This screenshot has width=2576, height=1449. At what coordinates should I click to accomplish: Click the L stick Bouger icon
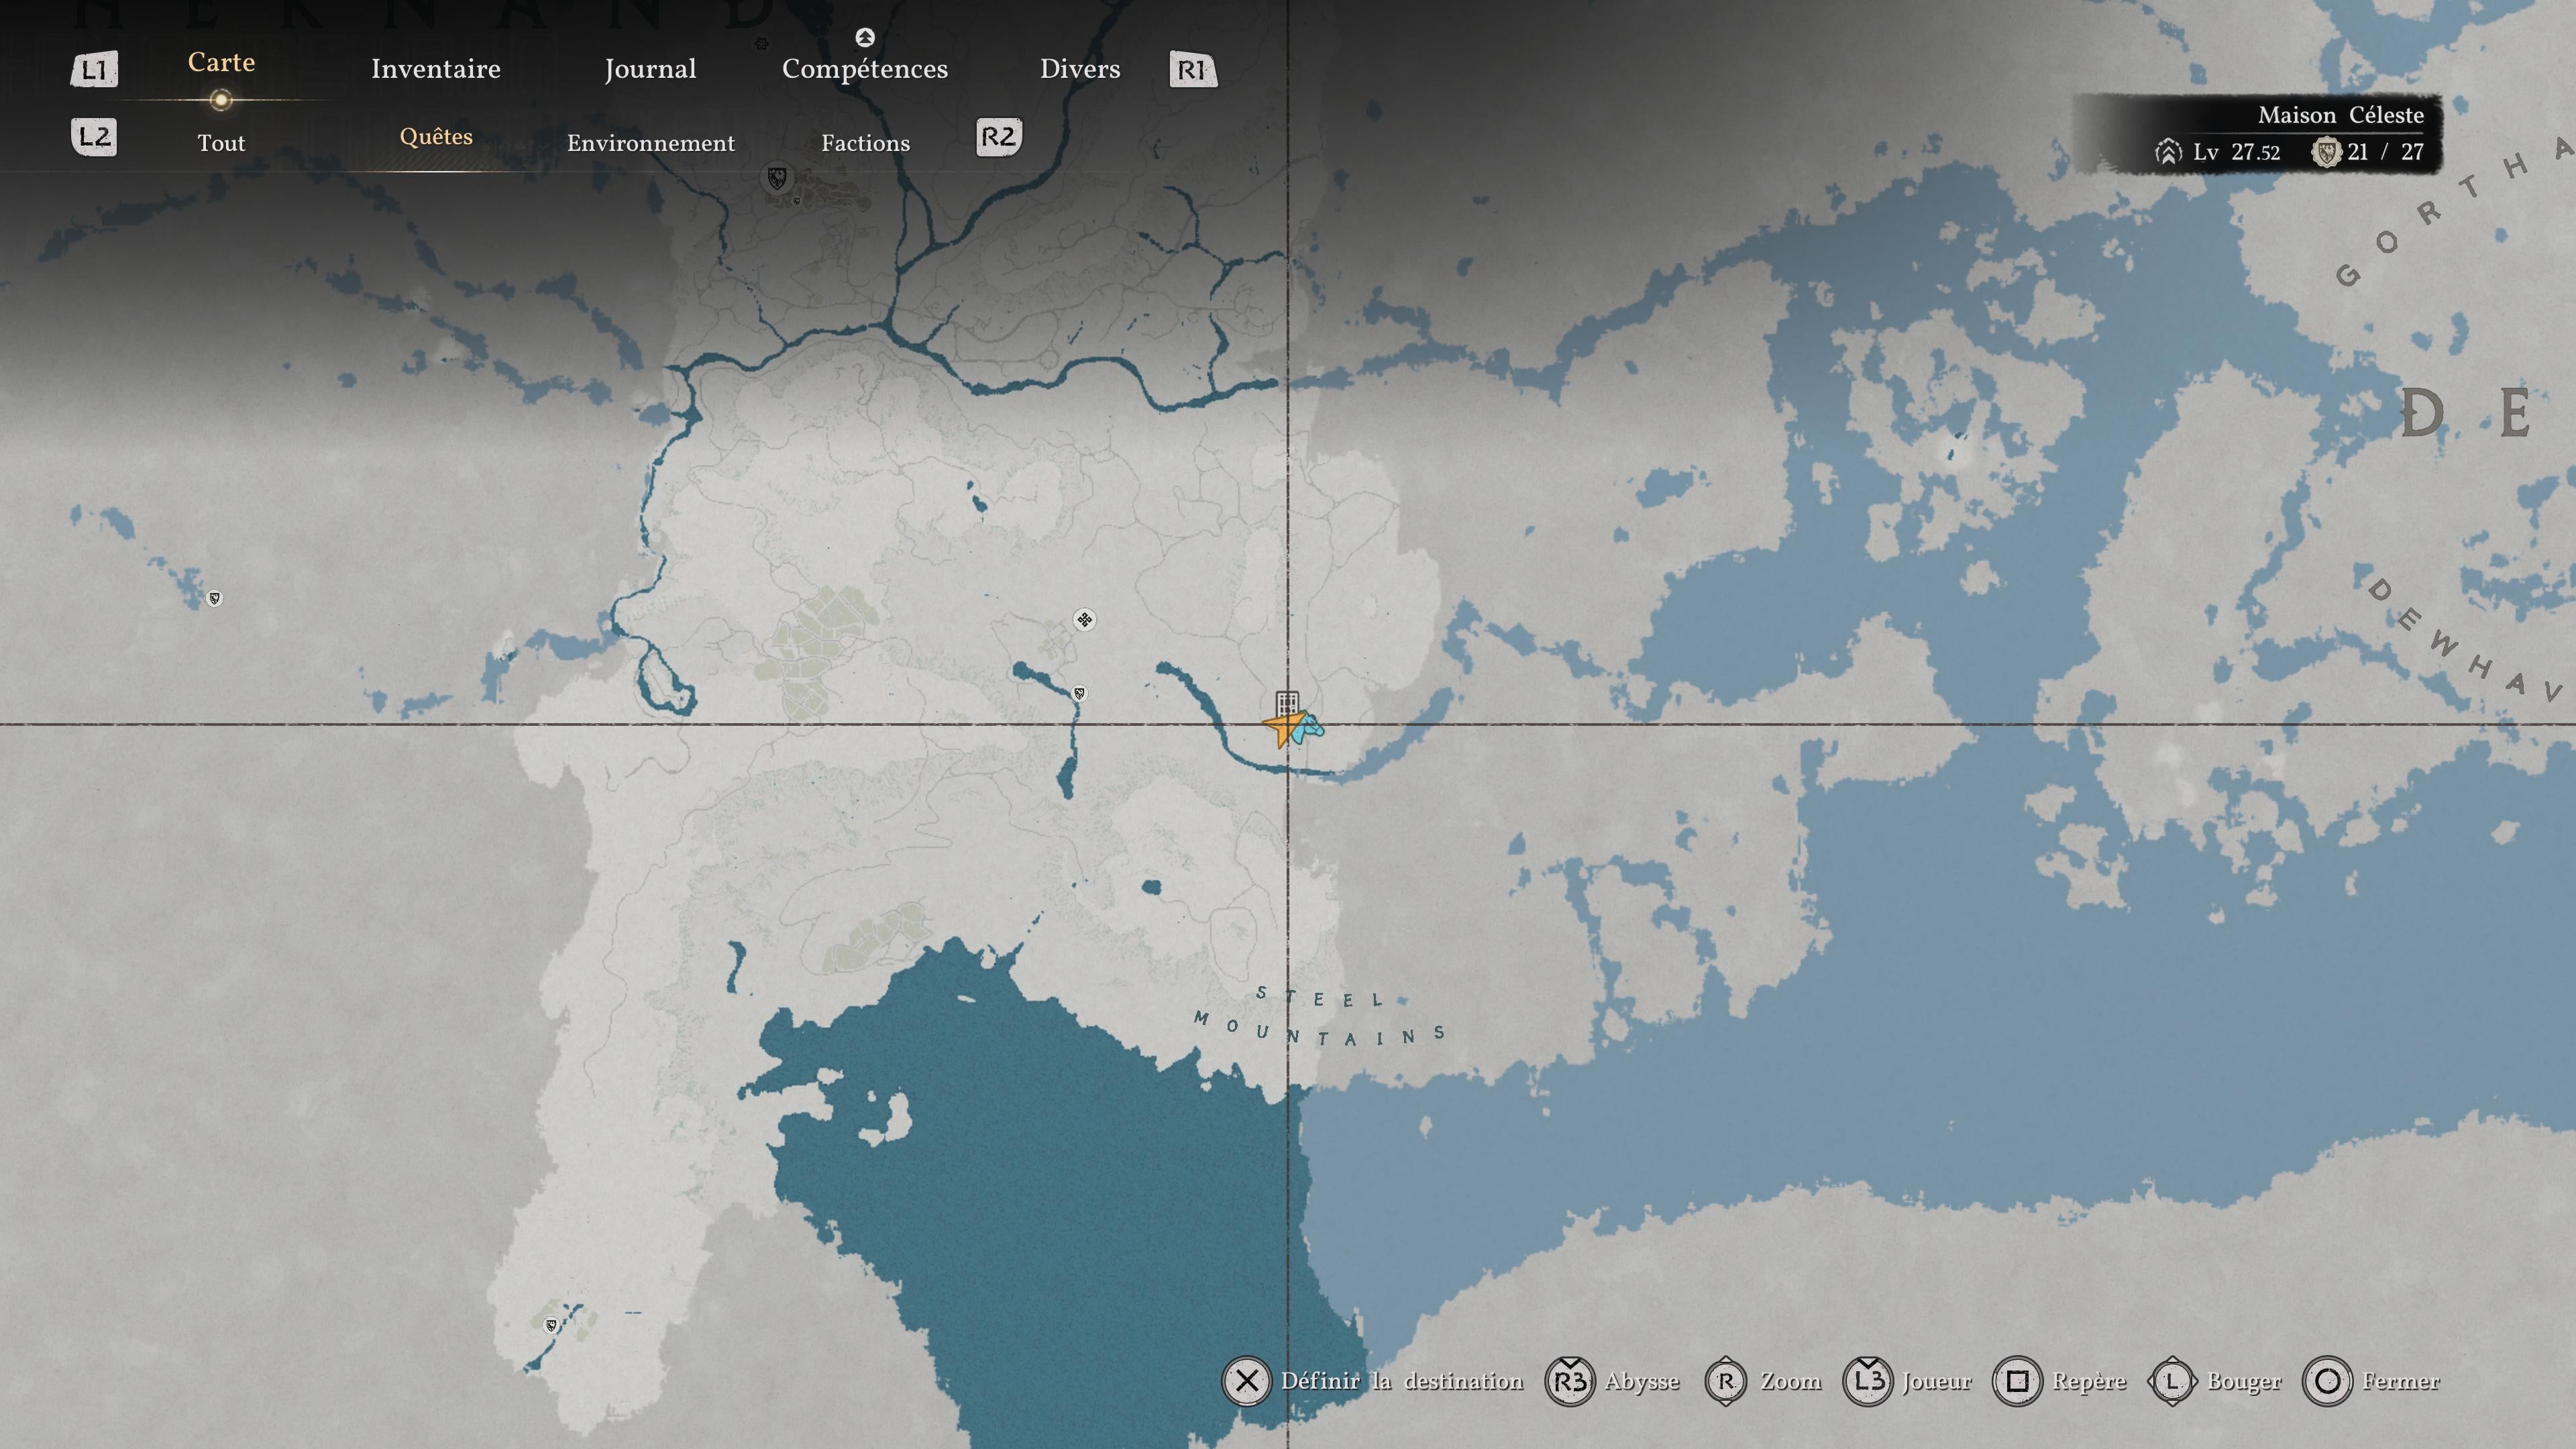[x=2172, y=1382]
